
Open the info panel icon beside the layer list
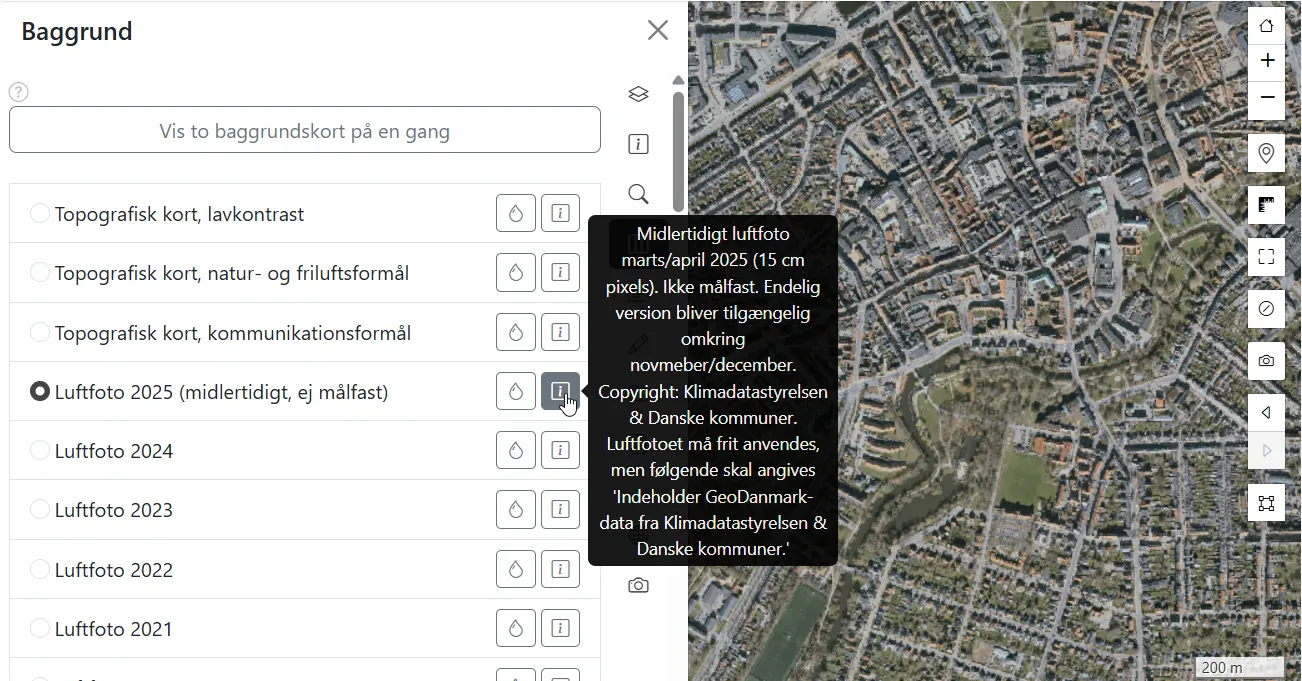point(638,144)
